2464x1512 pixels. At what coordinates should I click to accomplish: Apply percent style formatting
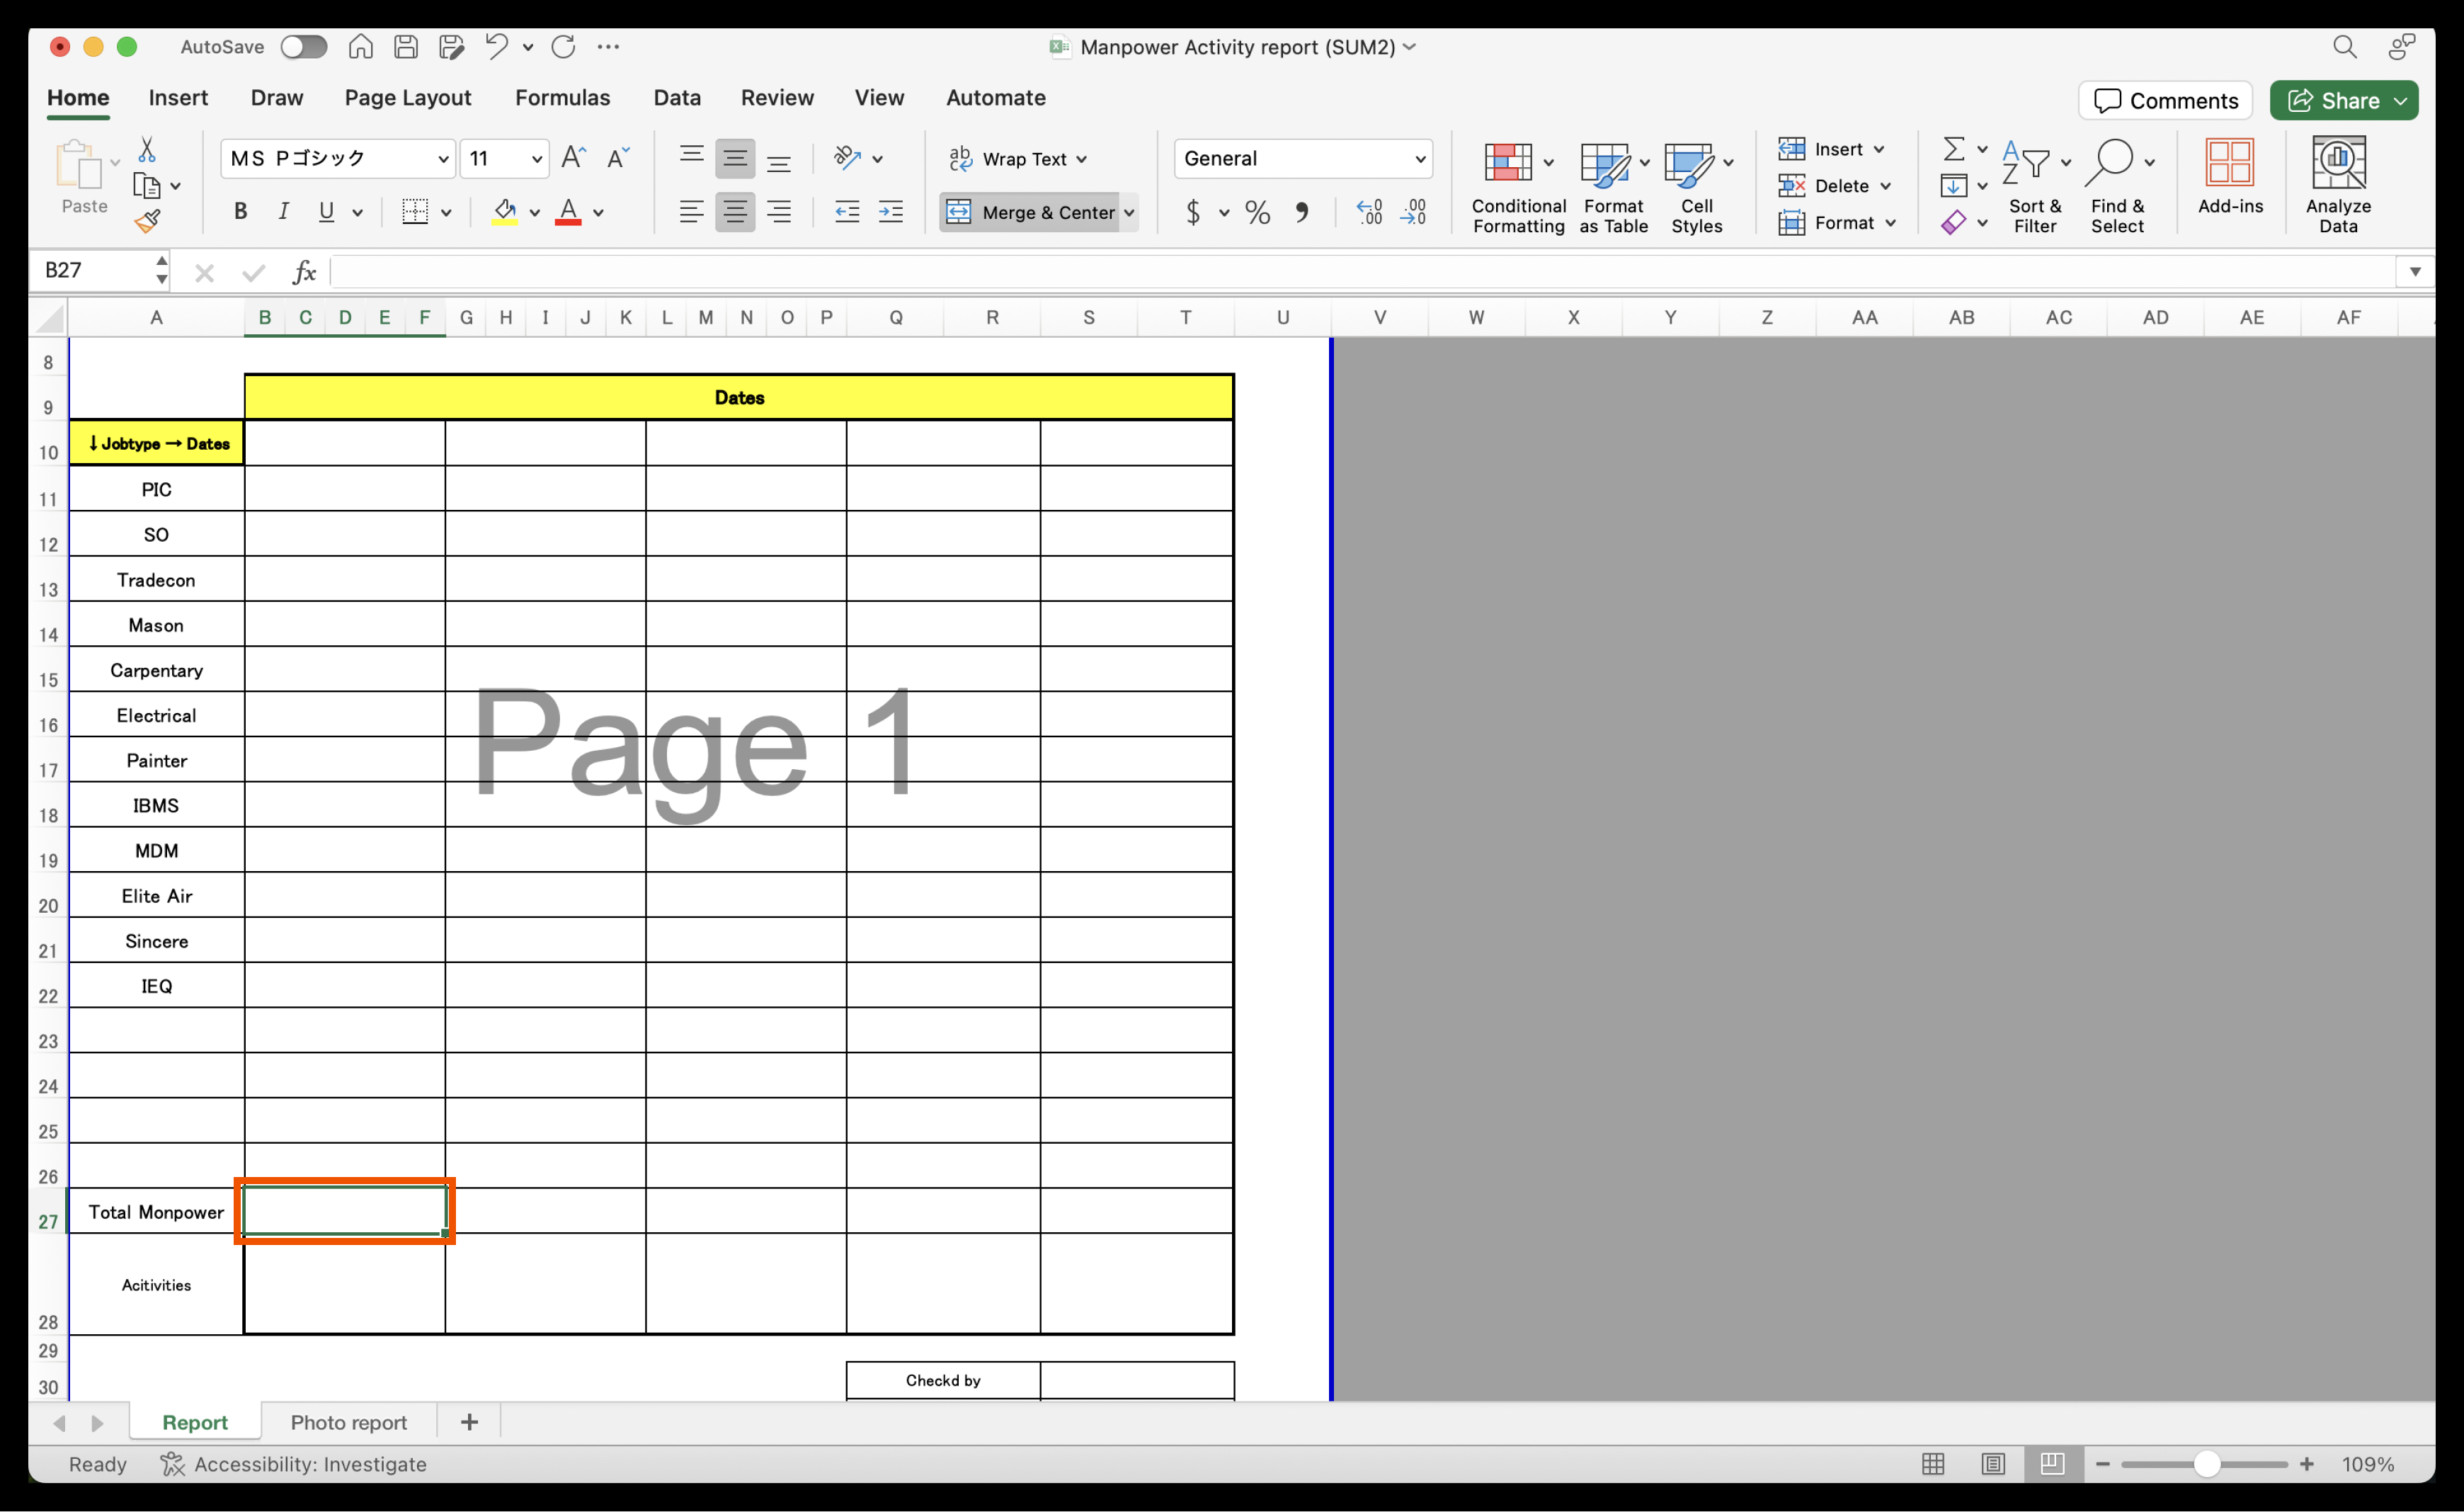(x=1257, y=212)
